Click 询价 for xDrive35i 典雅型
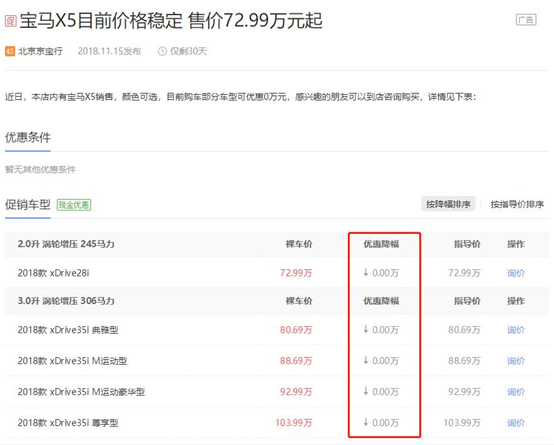This screenshot has width=554, height=445. coord(516,330)
